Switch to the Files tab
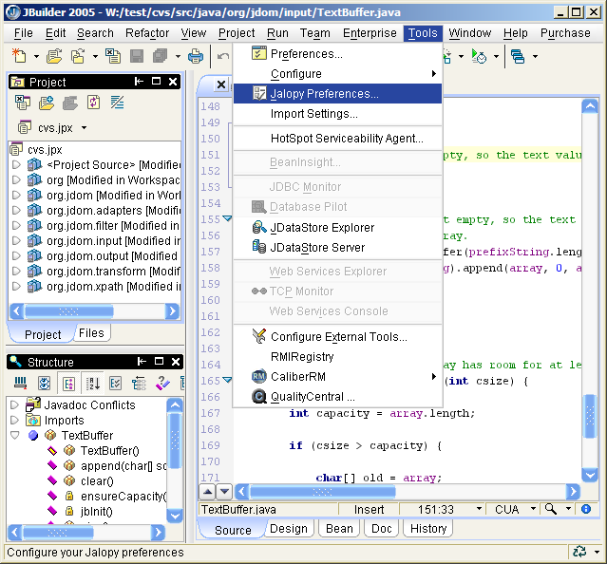 91,333
